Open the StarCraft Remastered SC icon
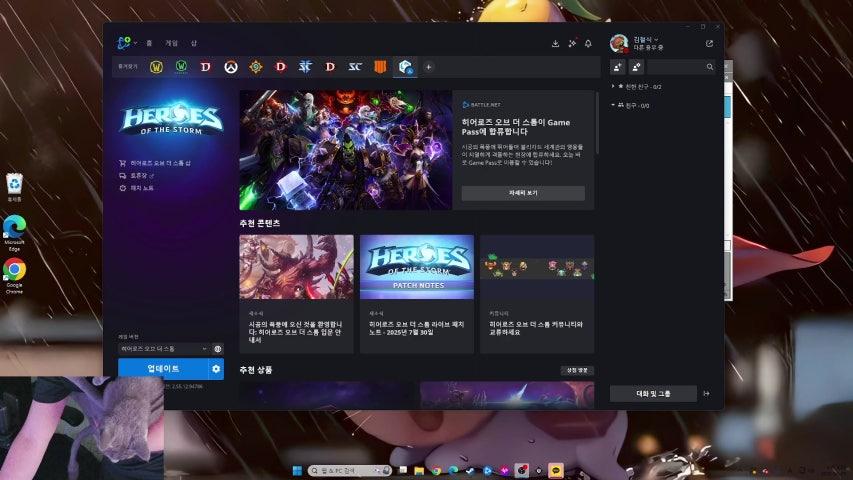Screen dimensions: 853x480 355,67
